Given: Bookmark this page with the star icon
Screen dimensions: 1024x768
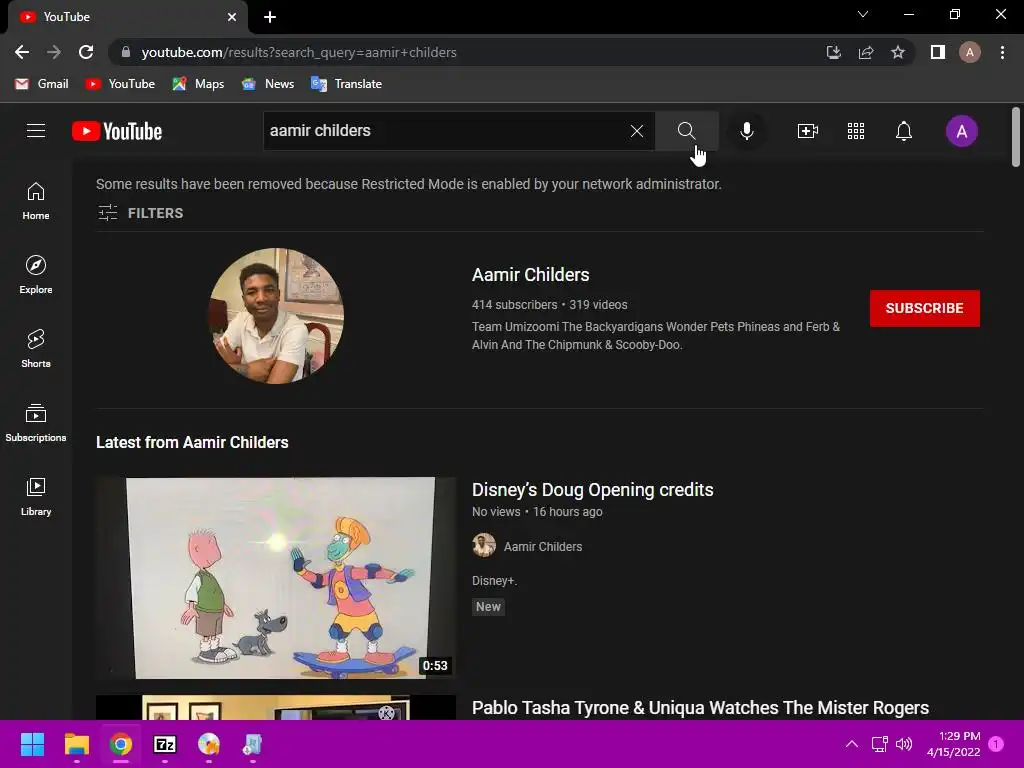Looking at the screenshot, I should click(x=898, y=52).
